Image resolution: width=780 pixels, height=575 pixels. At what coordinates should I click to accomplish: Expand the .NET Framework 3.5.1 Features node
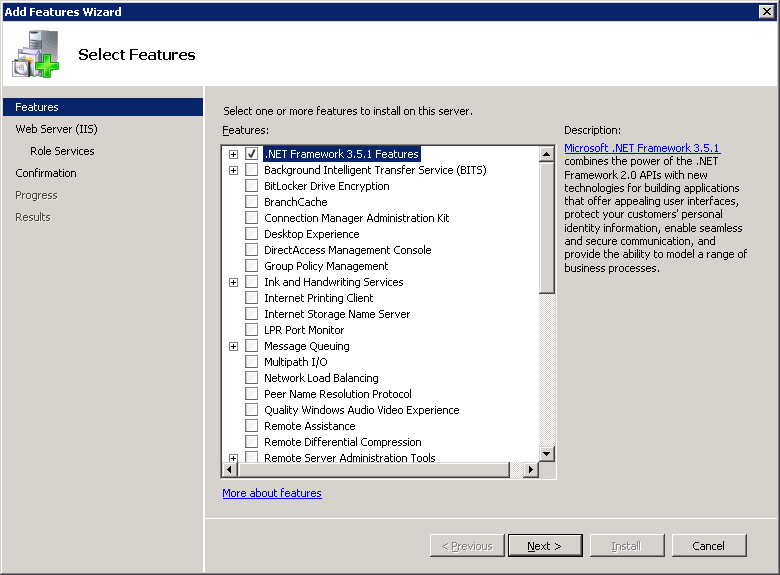233,154
